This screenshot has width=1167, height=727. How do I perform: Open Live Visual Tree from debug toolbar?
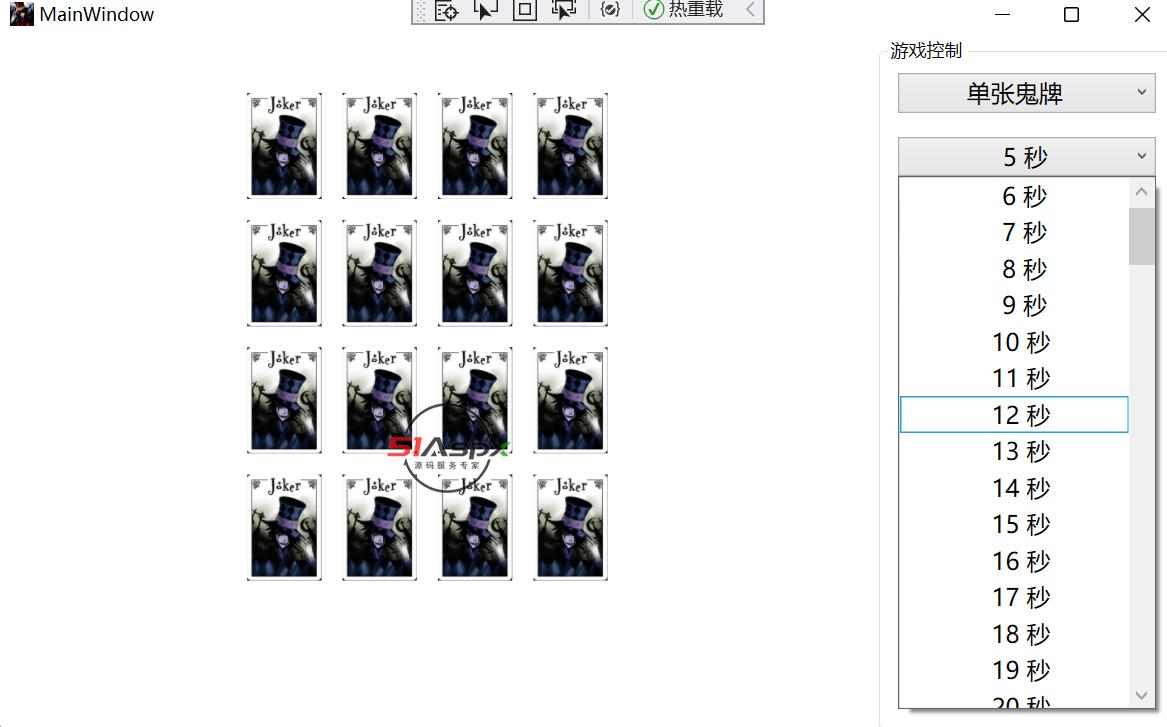(x=447, y=10)
